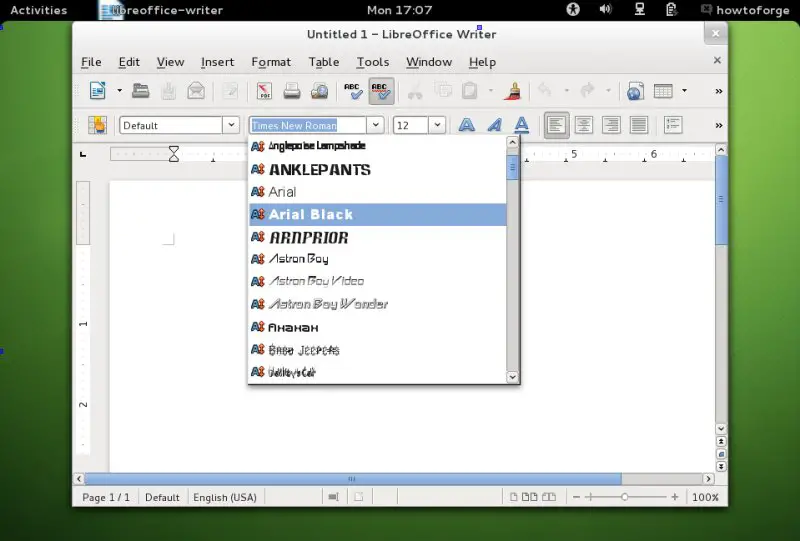Open the Styles and Formatting icon

coord(97,125)
